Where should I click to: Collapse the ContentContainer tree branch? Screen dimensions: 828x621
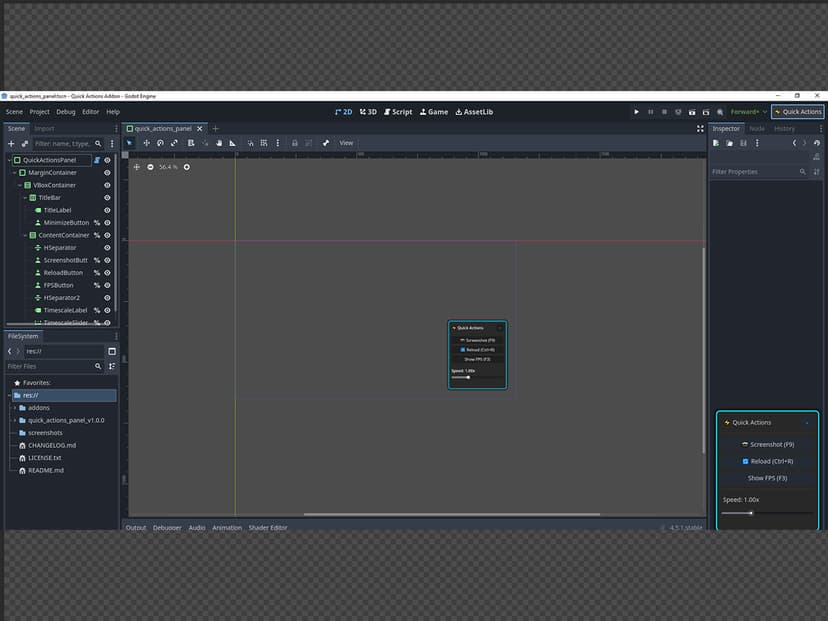25,234
